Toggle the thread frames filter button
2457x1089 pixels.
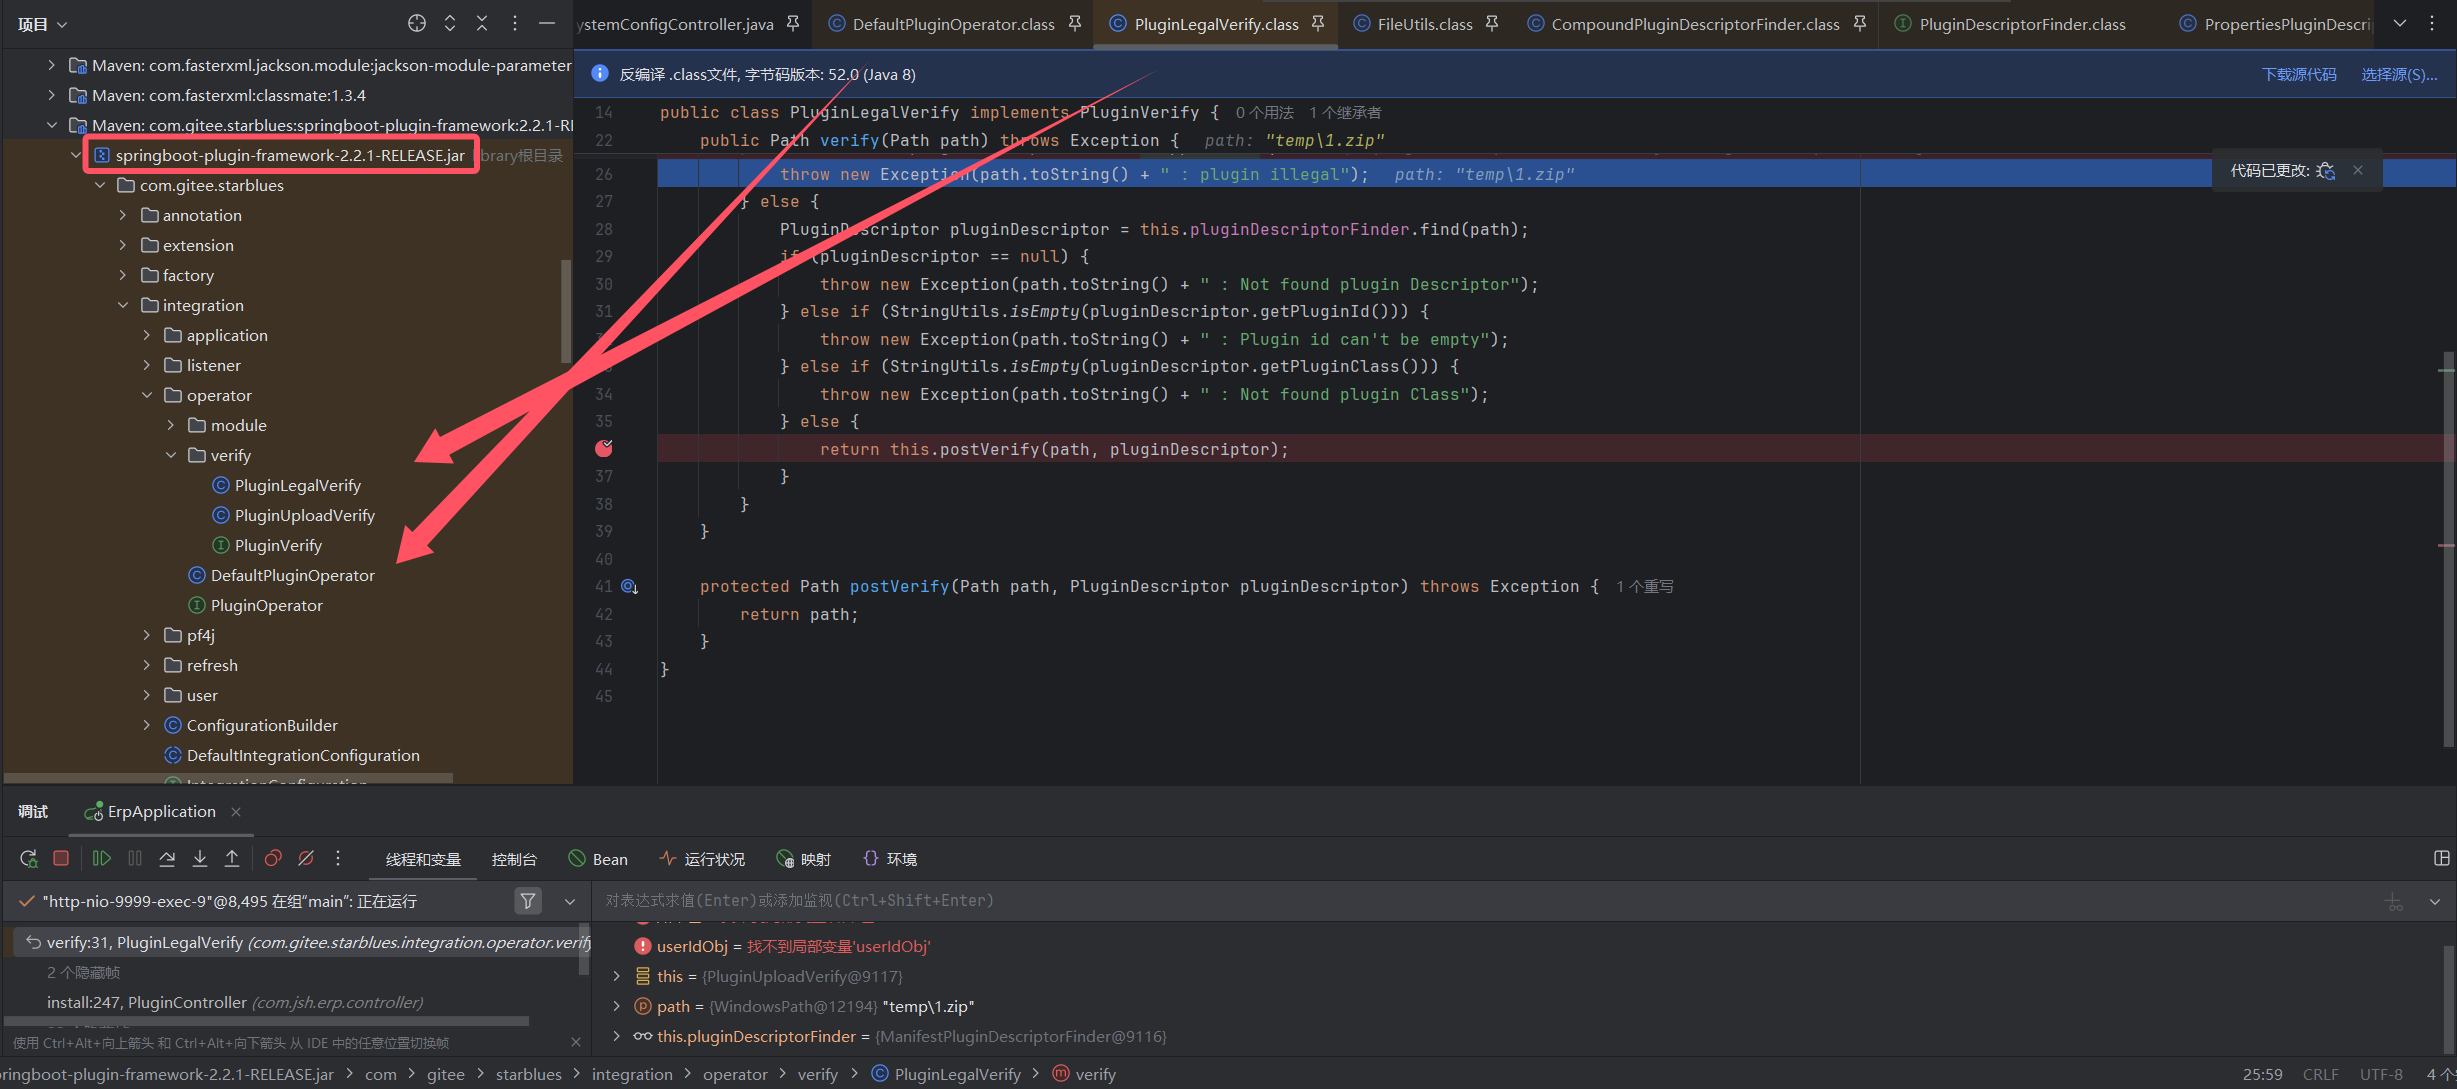click(528, 901)
